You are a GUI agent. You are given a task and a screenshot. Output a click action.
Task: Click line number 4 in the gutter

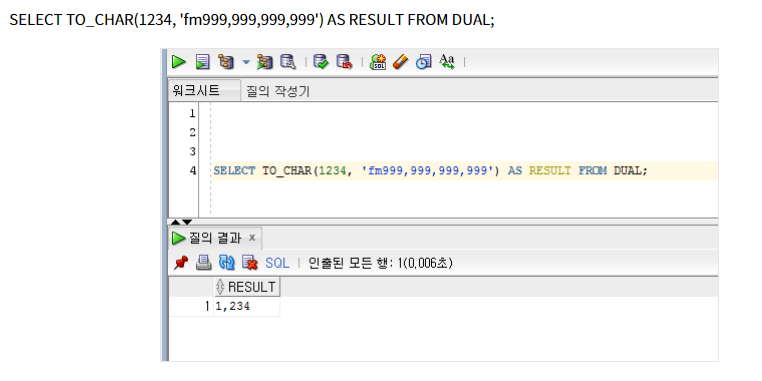click(193, 171)
